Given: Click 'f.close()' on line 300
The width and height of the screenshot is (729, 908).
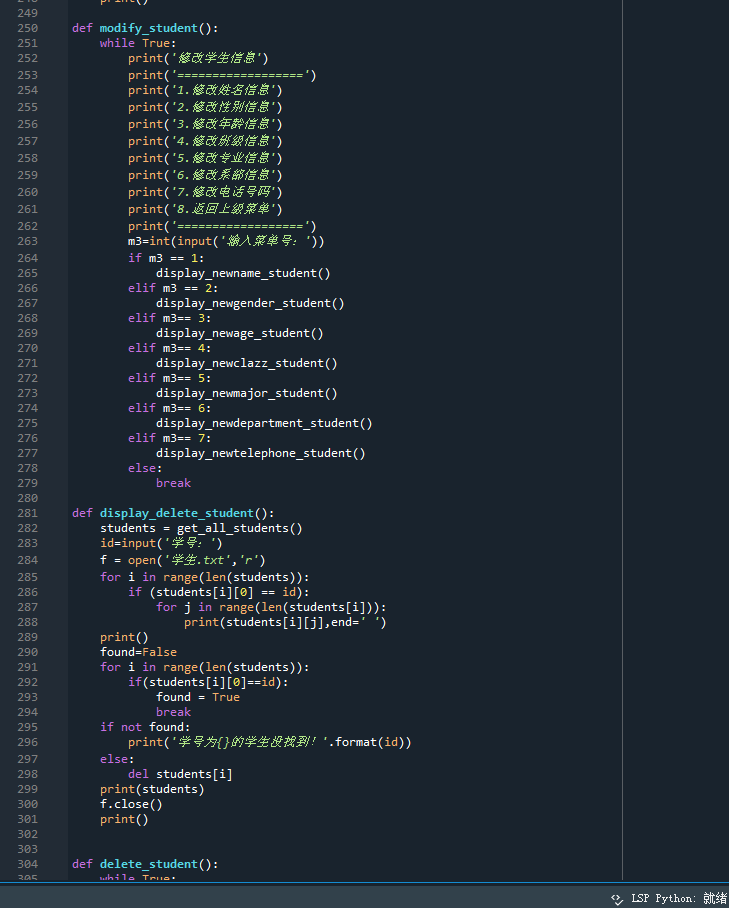Looking at the screenshot, I should 131,804.
